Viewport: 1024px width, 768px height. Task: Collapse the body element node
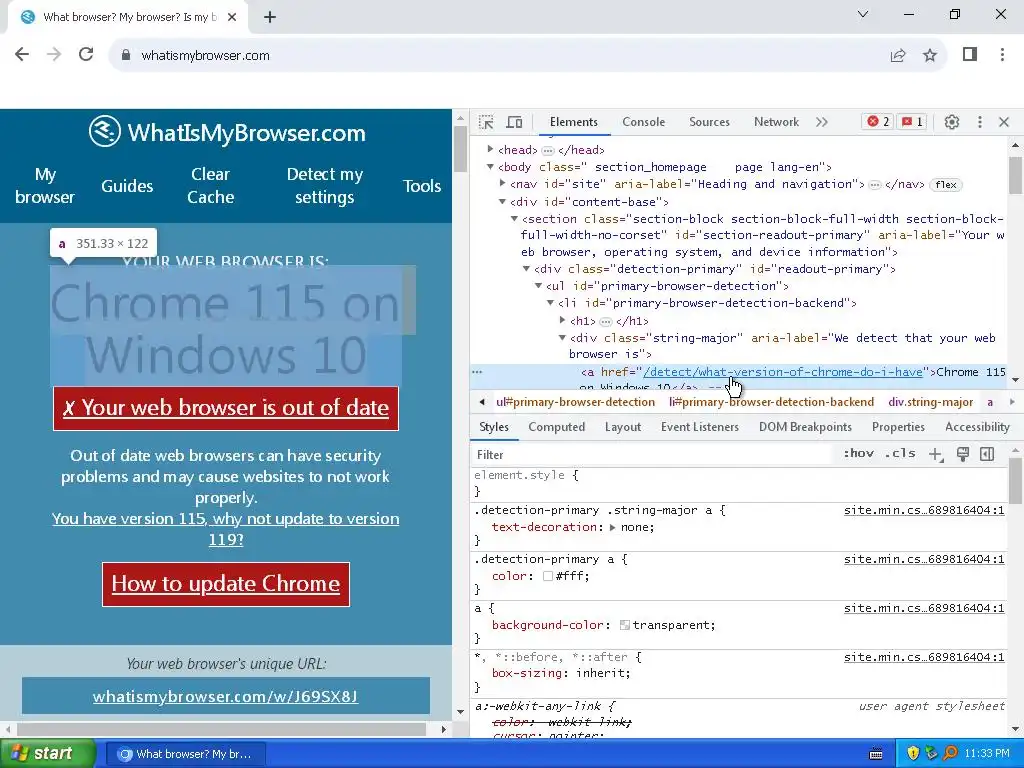(490, 167)
